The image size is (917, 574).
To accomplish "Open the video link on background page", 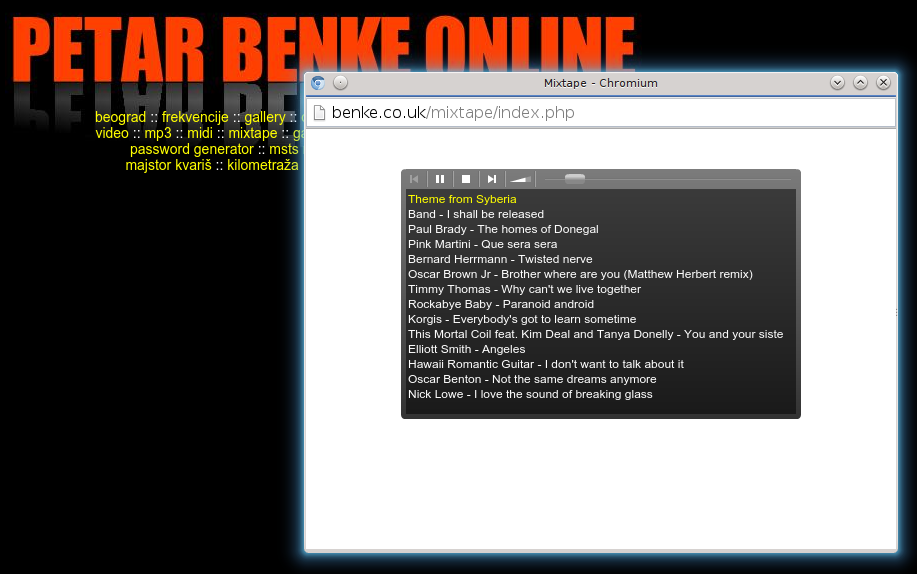I will coord(112,133).
